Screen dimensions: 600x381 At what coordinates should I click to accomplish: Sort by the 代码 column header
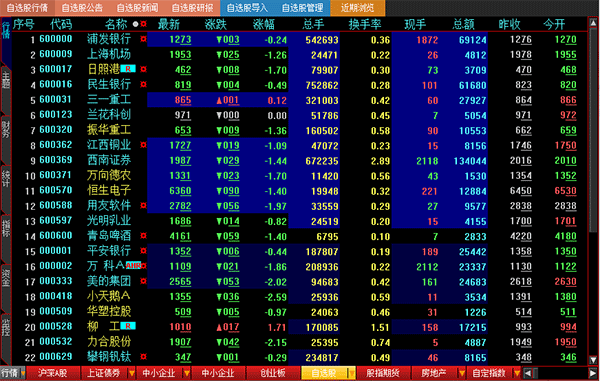click(x=61, y=24)
